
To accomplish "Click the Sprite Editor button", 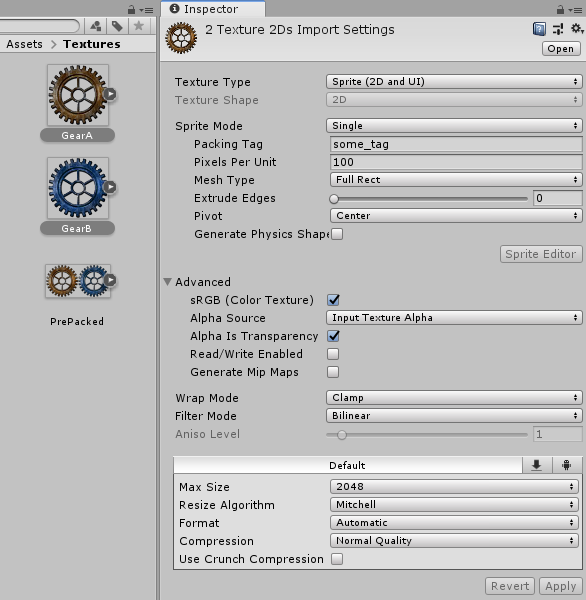I will point(541,254).
